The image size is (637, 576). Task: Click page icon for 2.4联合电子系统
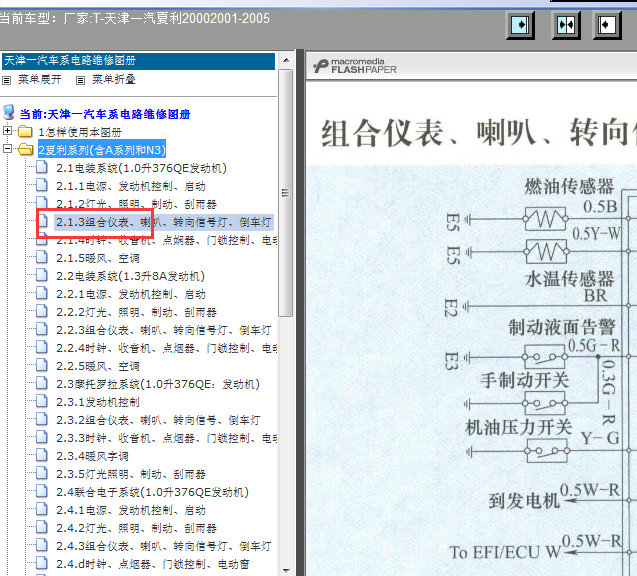click(42, 491)
